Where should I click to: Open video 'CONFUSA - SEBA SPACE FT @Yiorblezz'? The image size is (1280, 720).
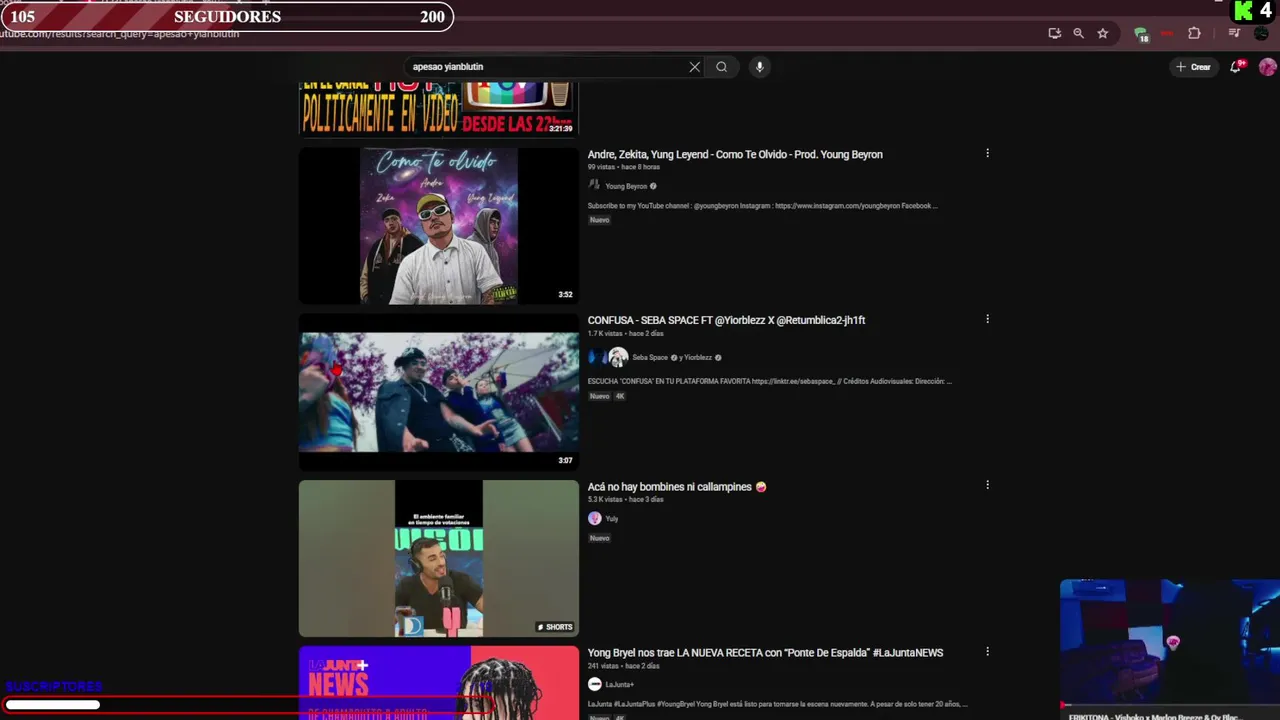pos(726,321)
